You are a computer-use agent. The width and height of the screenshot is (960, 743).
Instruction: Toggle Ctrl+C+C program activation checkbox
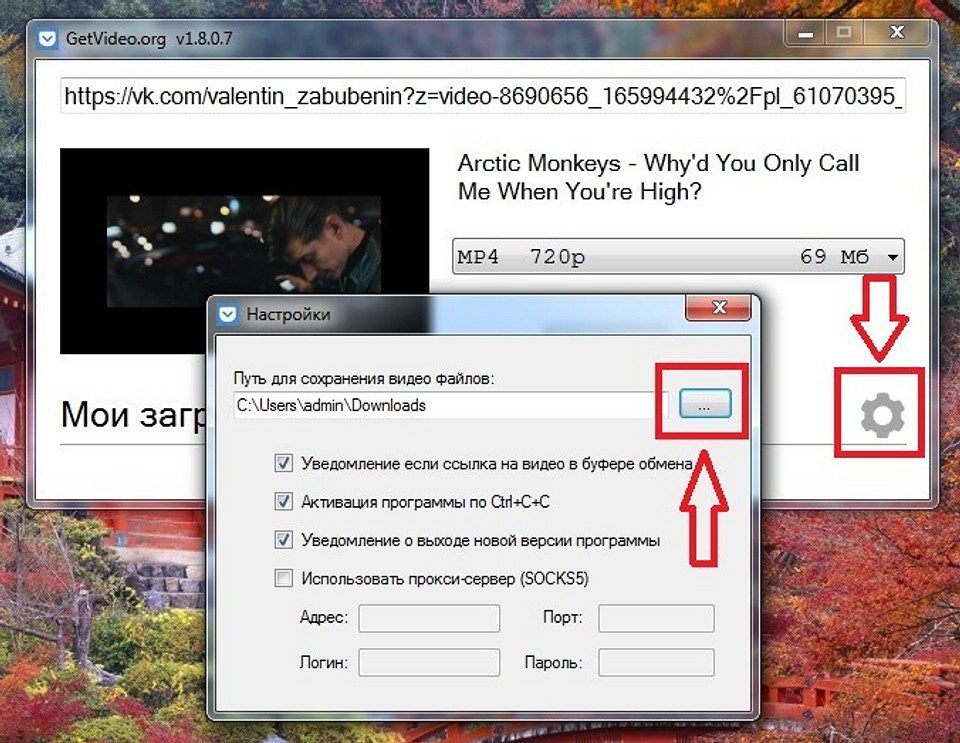pos(283,502)
